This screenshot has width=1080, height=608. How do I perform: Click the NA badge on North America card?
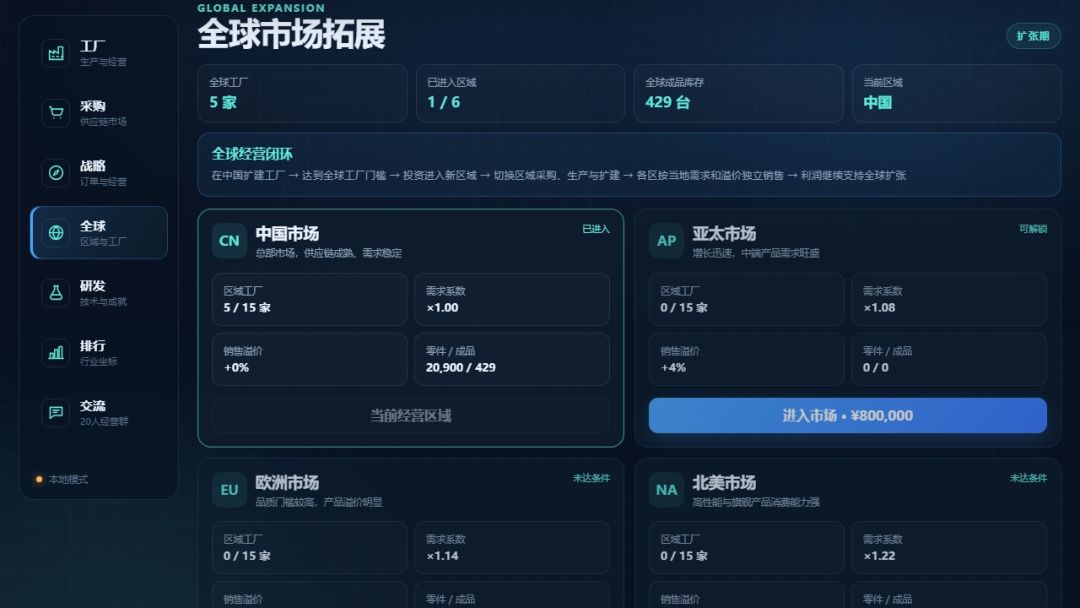(666, 490)
